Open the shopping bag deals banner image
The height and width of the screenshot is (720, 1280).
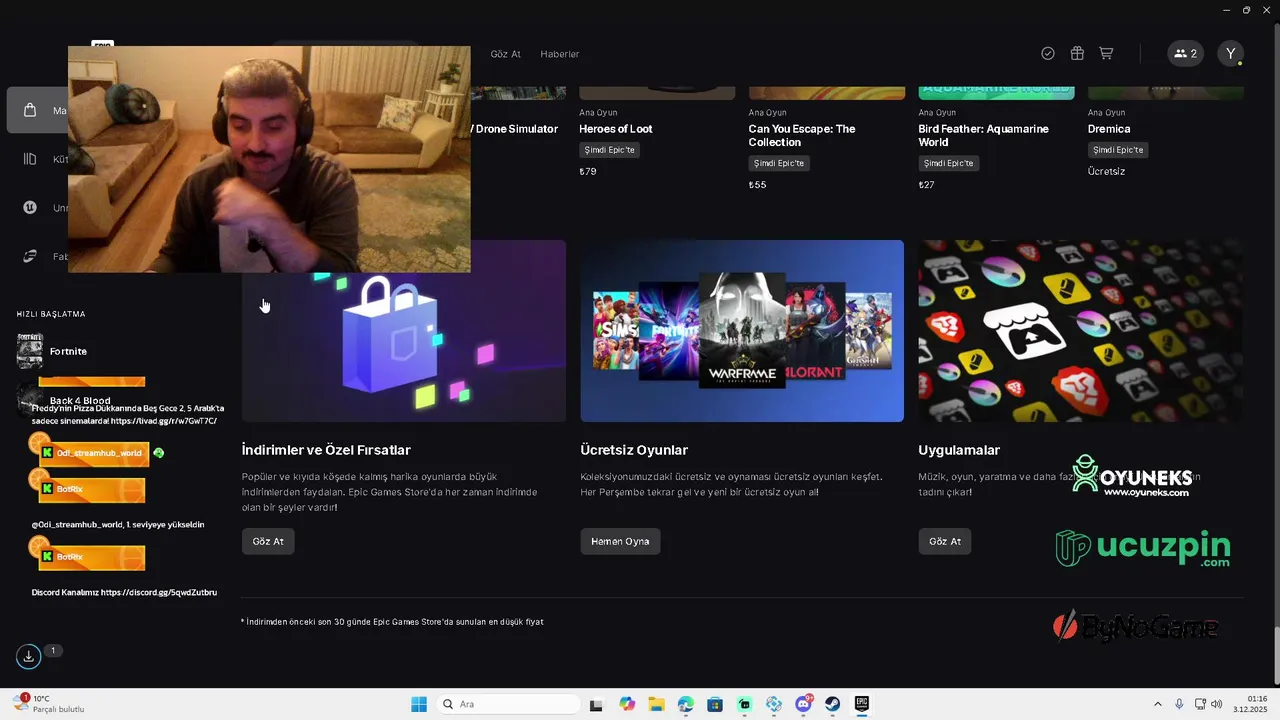click(404, 331)
